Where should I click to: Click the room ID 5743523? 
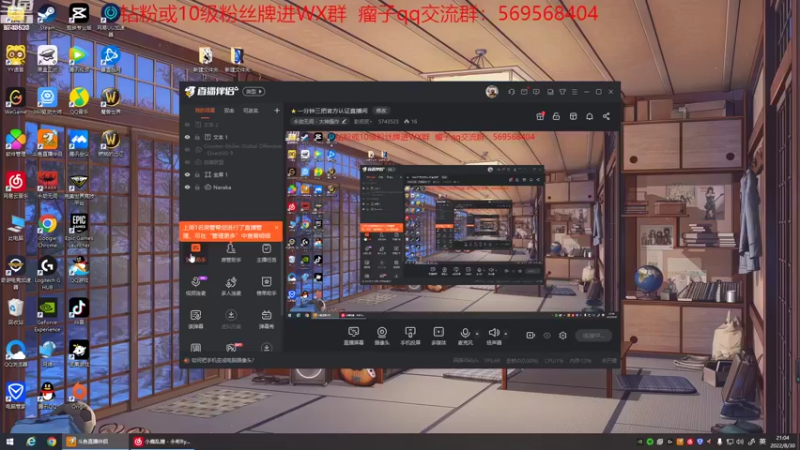(x=388, y=122)
